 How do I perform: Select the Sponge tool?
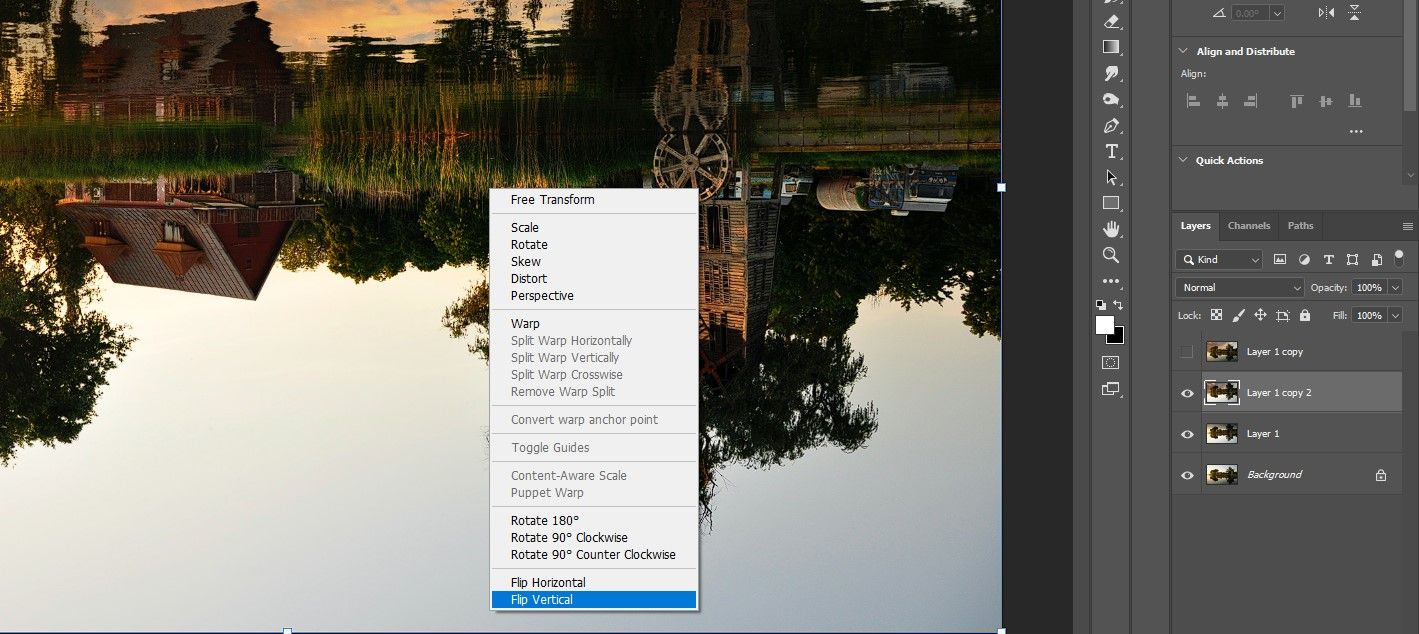coord(1111,99)
